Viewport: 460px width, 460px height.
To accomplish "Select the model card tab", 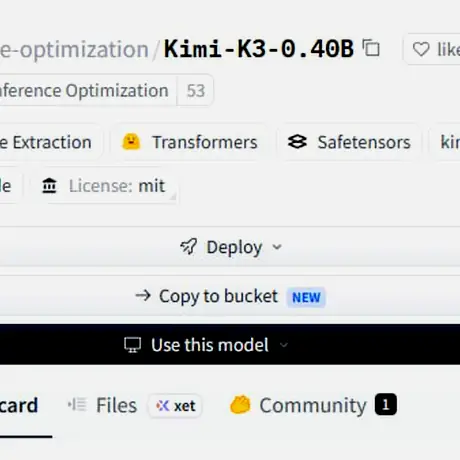I will coord(19,405).
